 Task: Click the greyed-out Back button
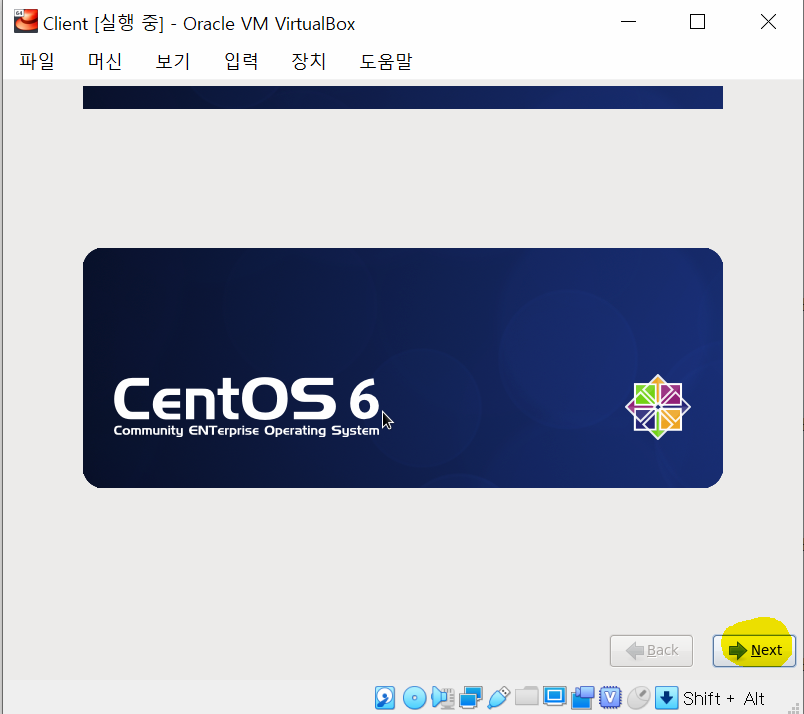(651, 650)
